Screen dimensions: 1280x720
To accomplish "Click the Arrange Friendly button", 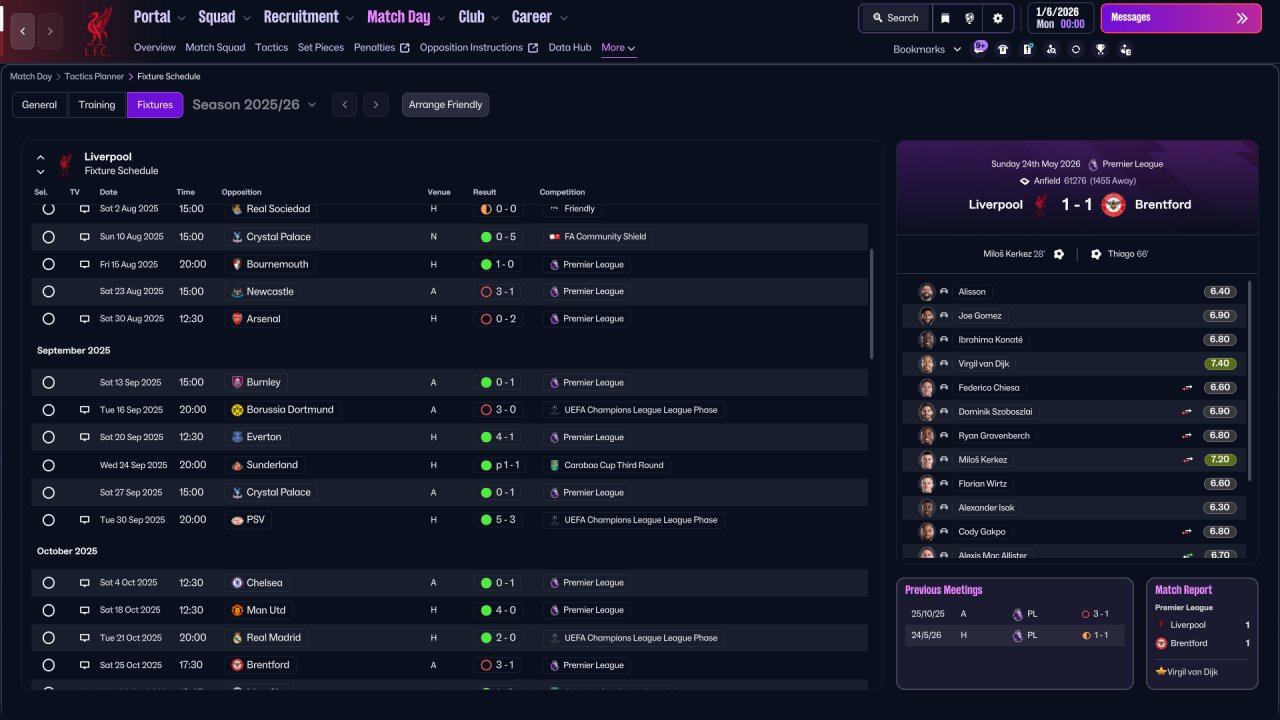I will point(446,105).
